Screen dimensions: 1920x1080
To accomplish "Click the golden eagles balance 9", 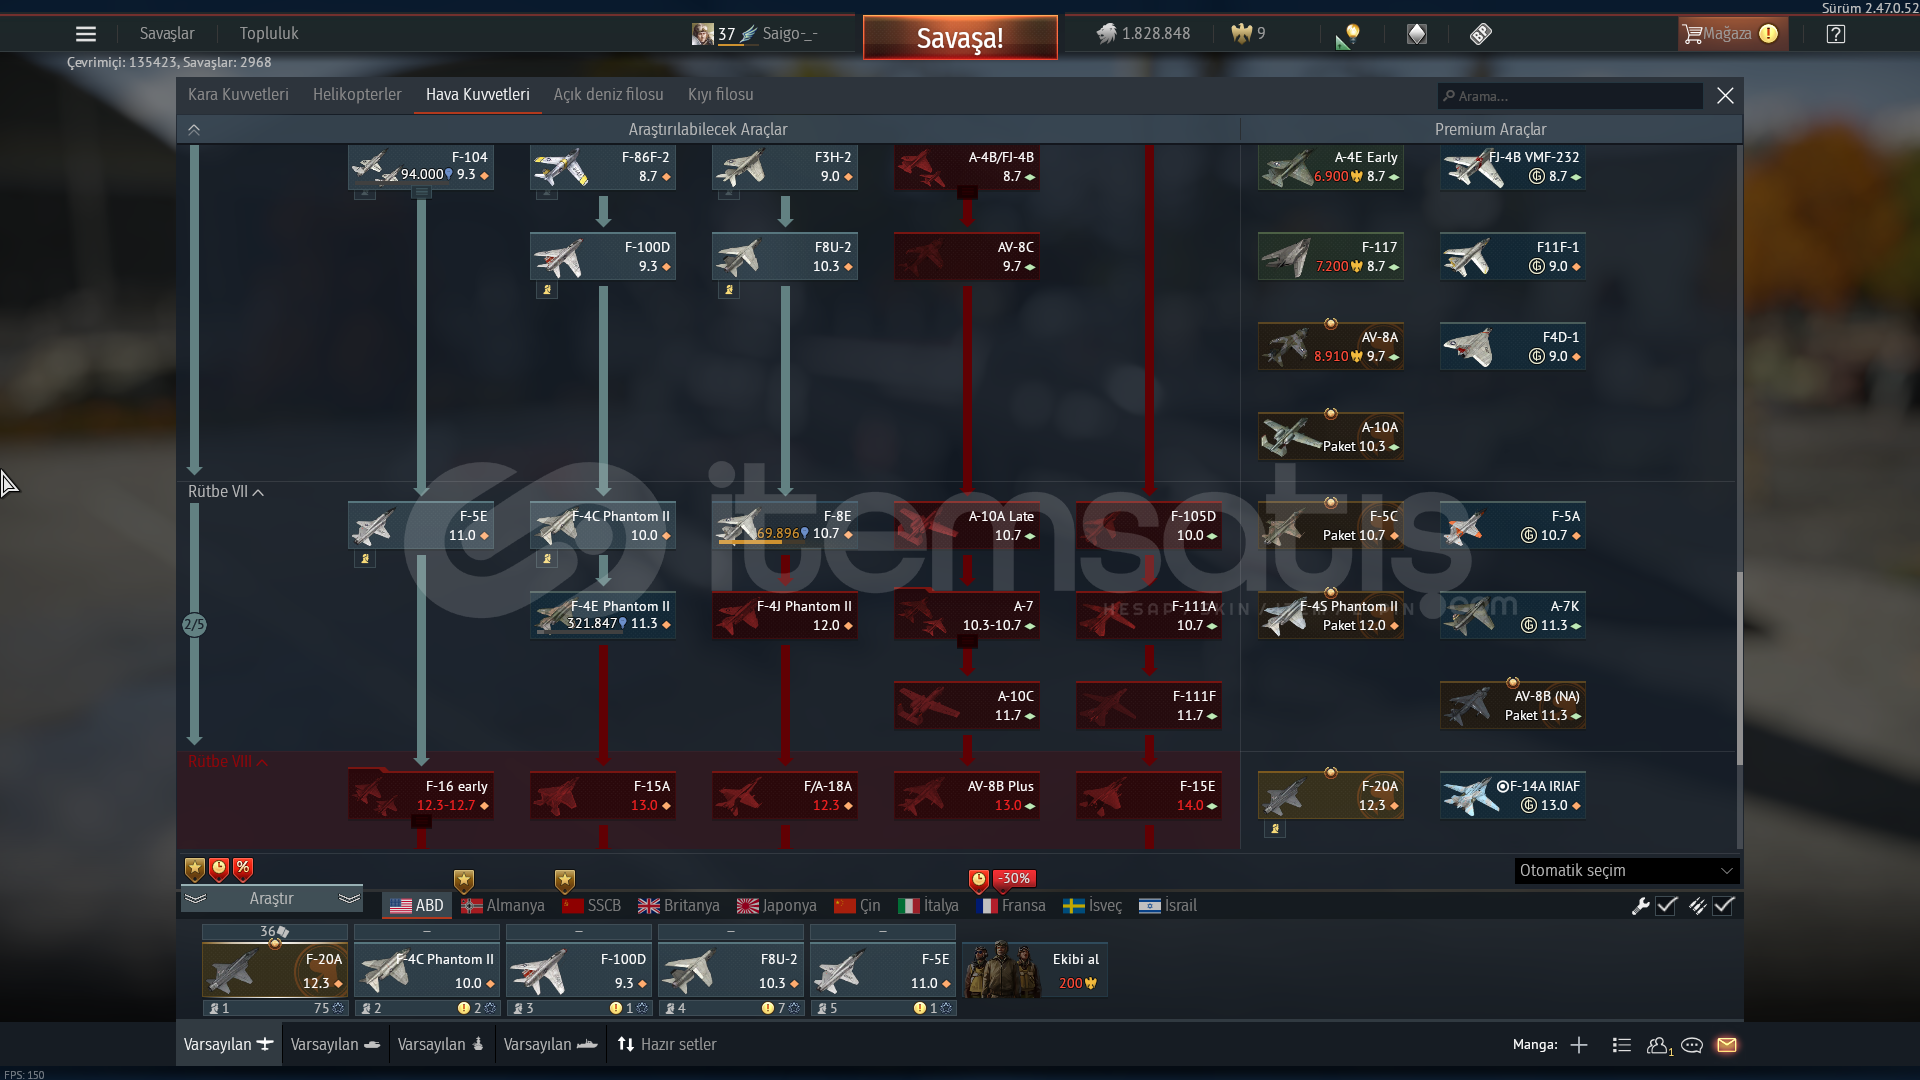I will (x=1249, y=34).
